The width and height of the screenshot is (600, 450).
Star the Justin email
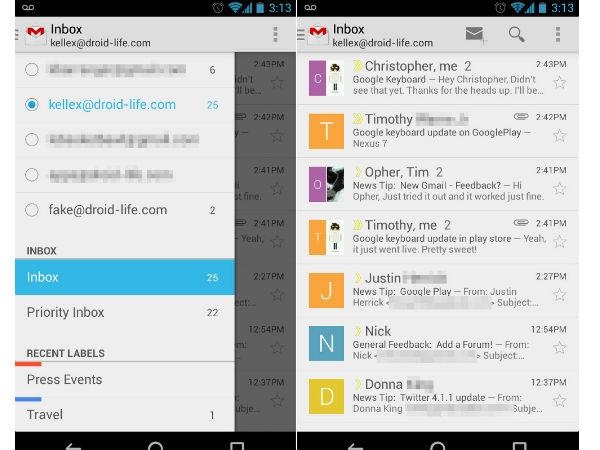pos(559,295)
